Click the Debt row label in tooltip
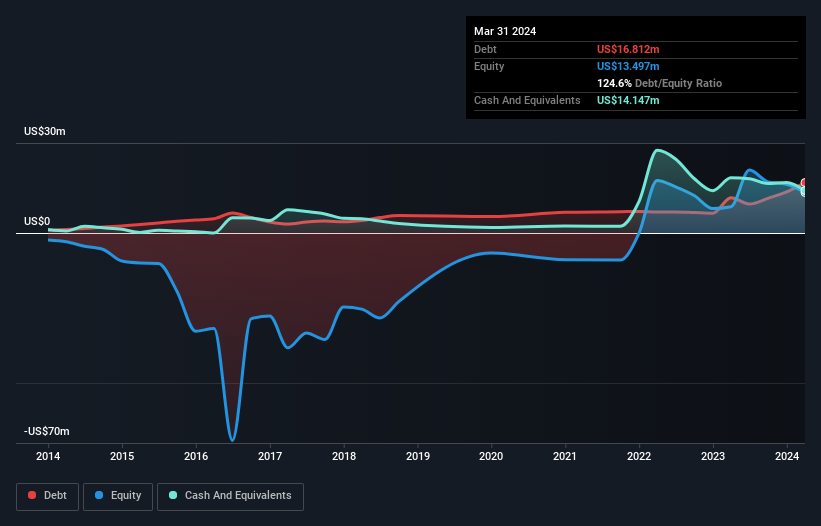 click(x=485, y=49)
